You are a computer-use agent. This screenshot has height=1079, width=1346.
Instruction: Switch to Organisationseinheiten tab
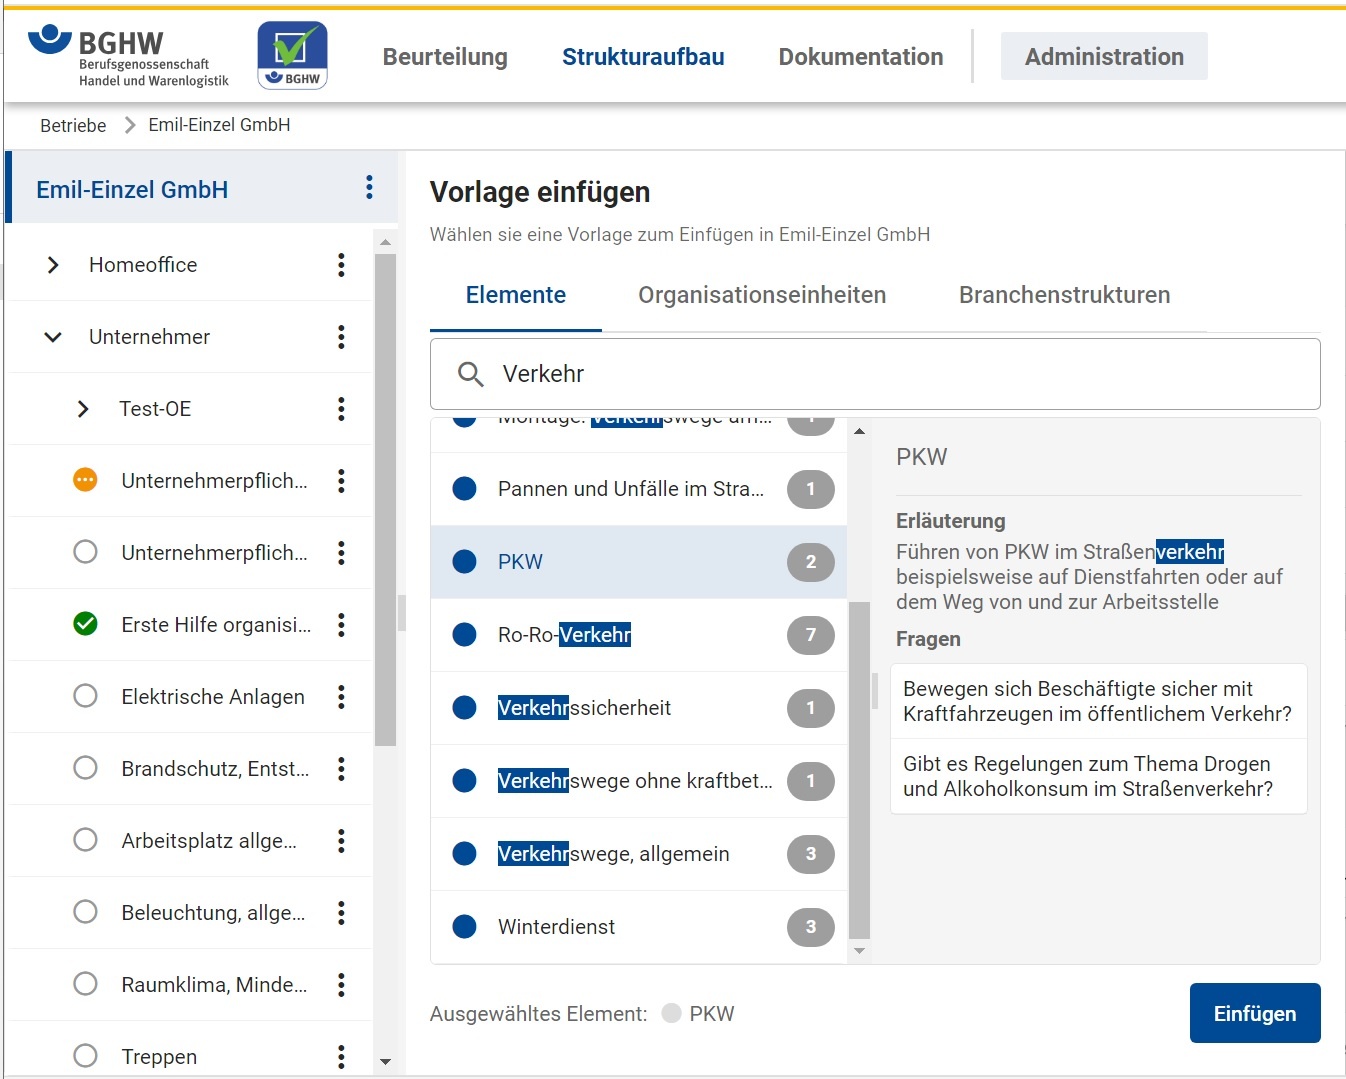pyautogui.click(x=762, y=295)
